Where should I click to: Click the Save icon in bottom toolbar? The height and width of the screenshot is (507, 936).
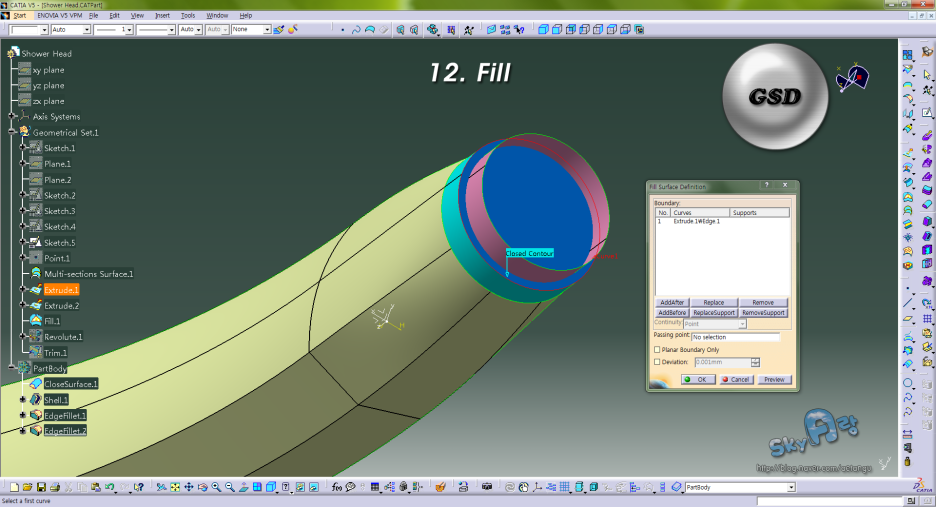(42, 487)
